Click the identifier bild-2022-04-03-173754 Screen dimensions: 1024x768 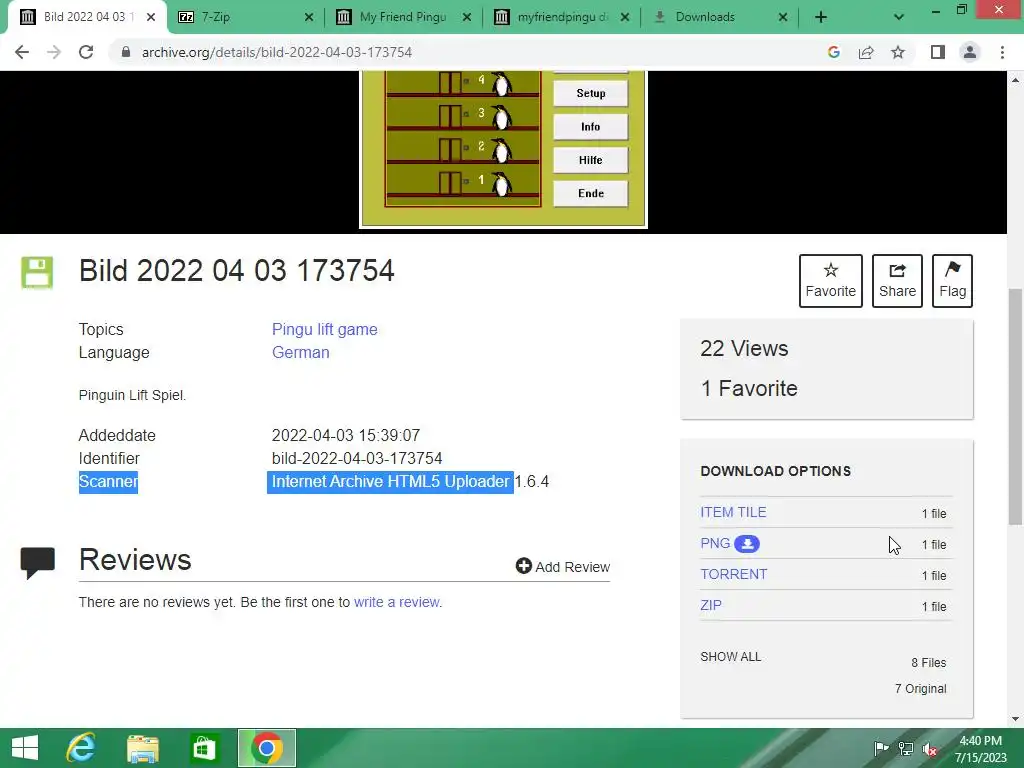[357, 458]
